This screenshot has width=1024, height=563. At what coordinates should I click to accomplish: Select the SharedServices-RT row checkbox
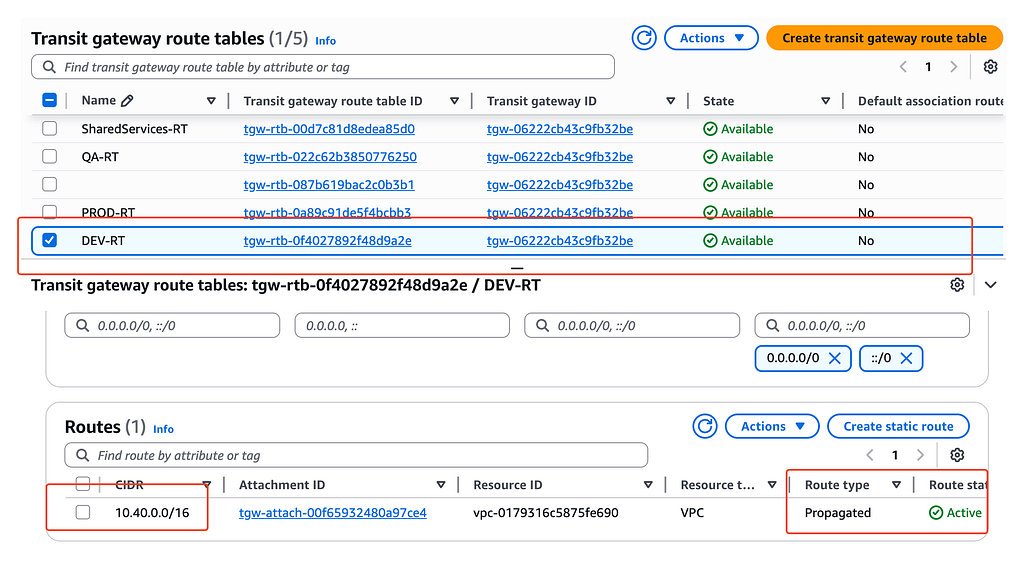50,129
